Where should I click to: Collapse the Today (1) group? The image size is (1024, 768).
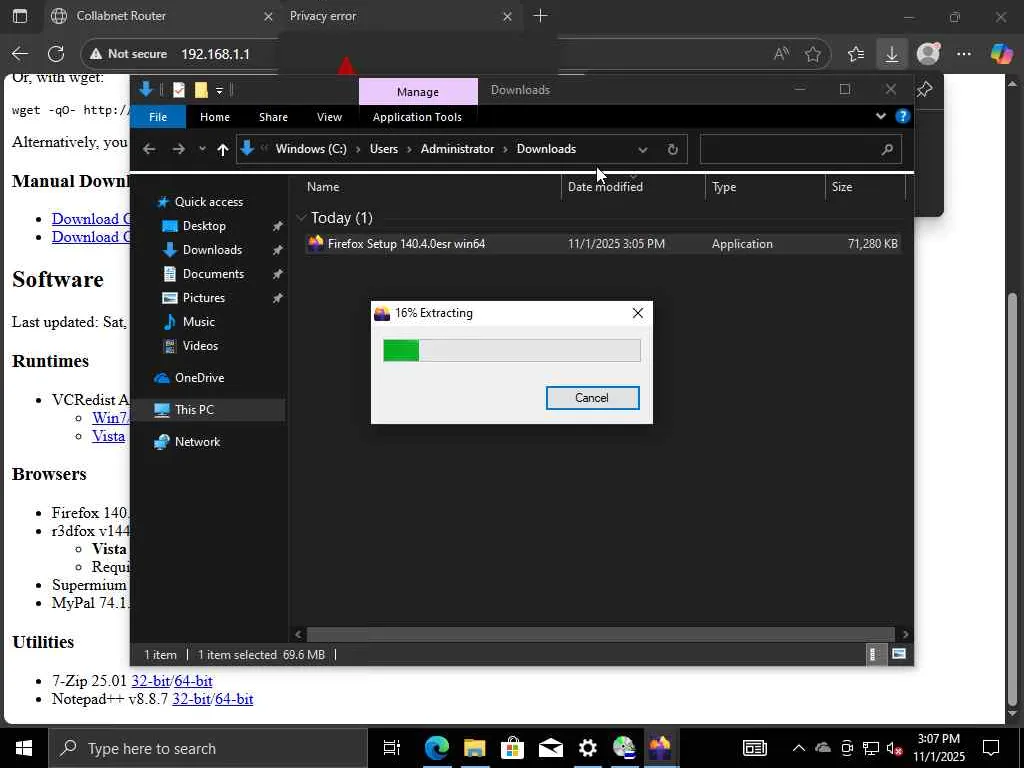(x=302, y=217)
